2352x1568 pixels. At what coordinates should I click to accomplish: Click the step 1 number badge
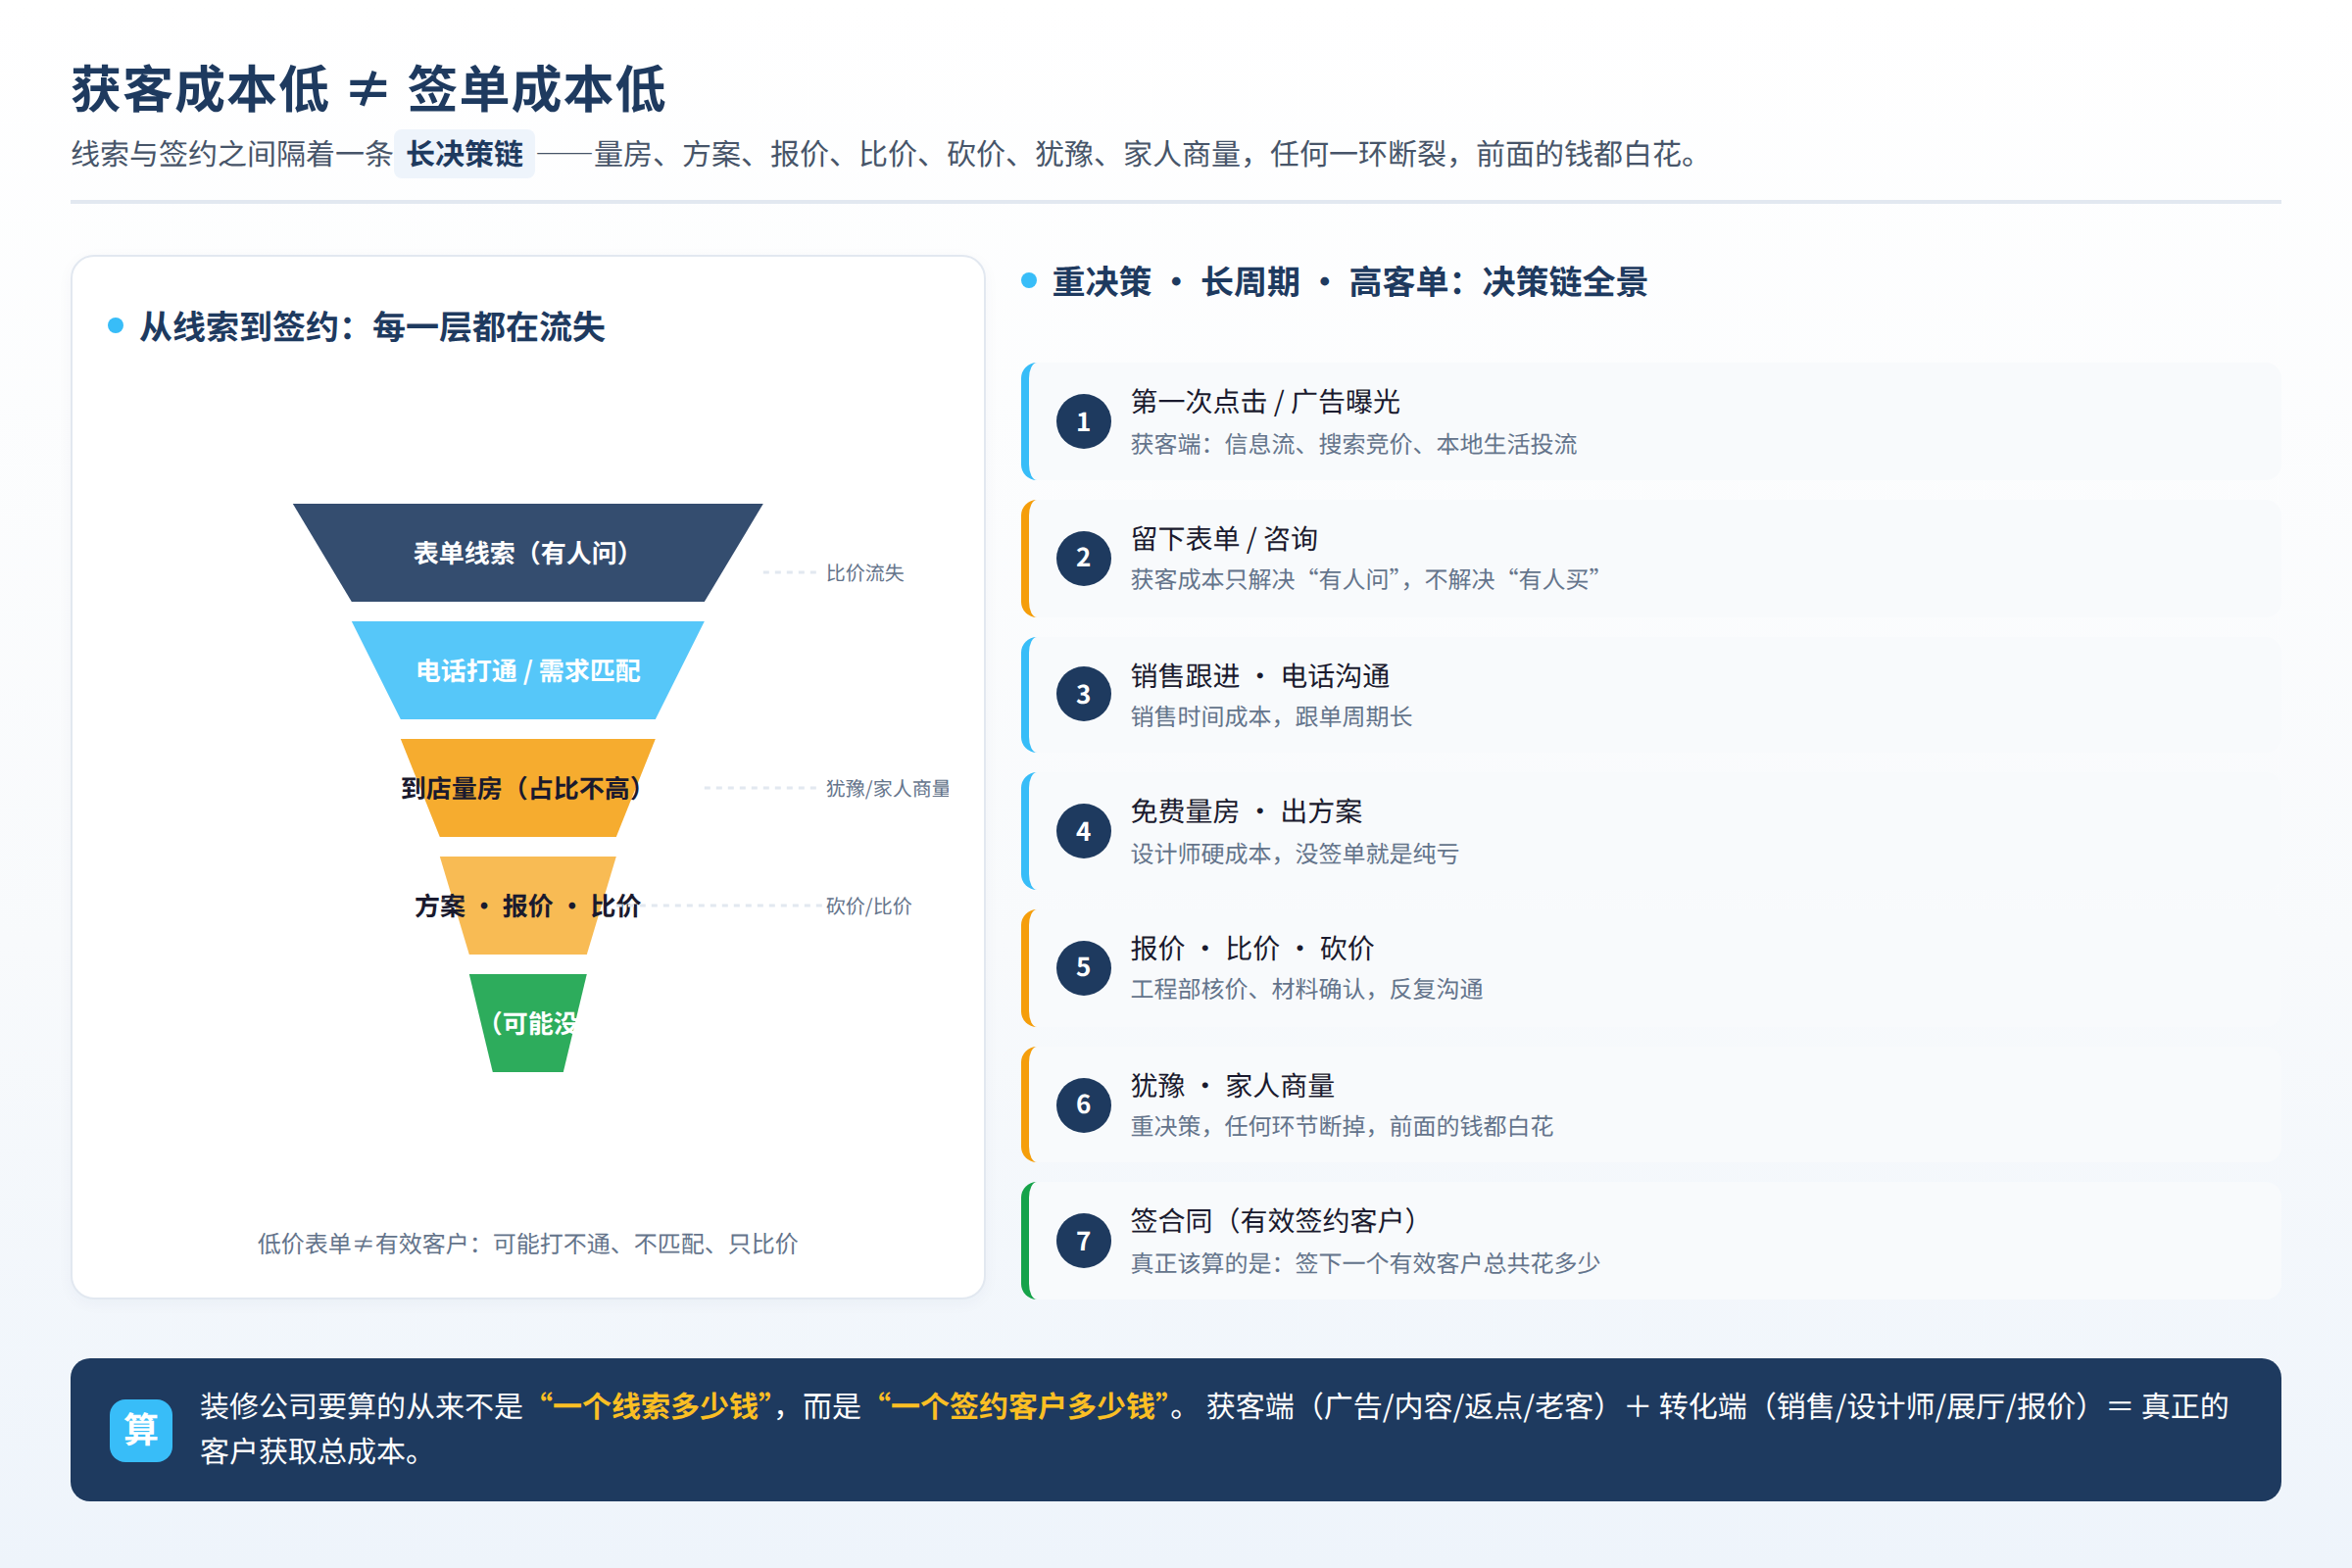click(1083, 421)
